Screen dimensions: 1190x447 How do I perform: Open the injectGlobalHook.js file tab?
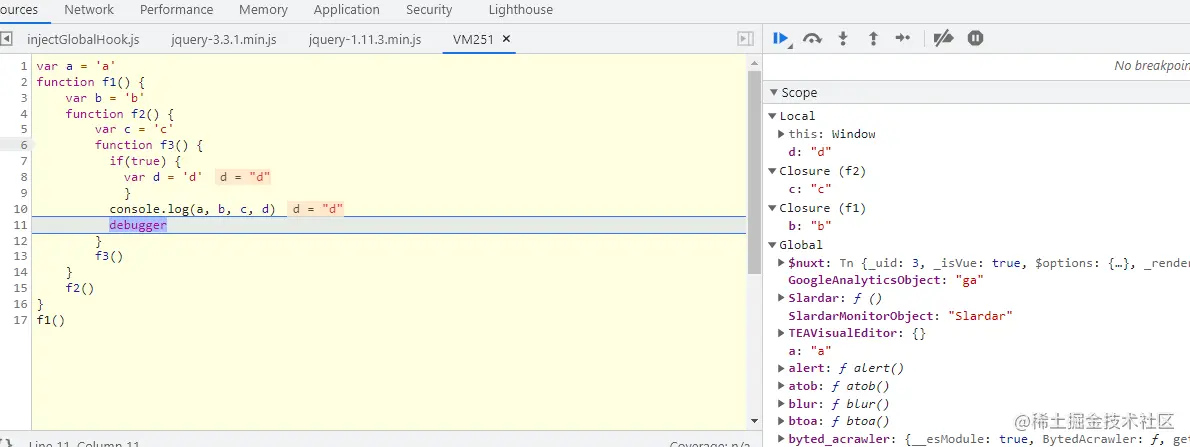[83, 39]
